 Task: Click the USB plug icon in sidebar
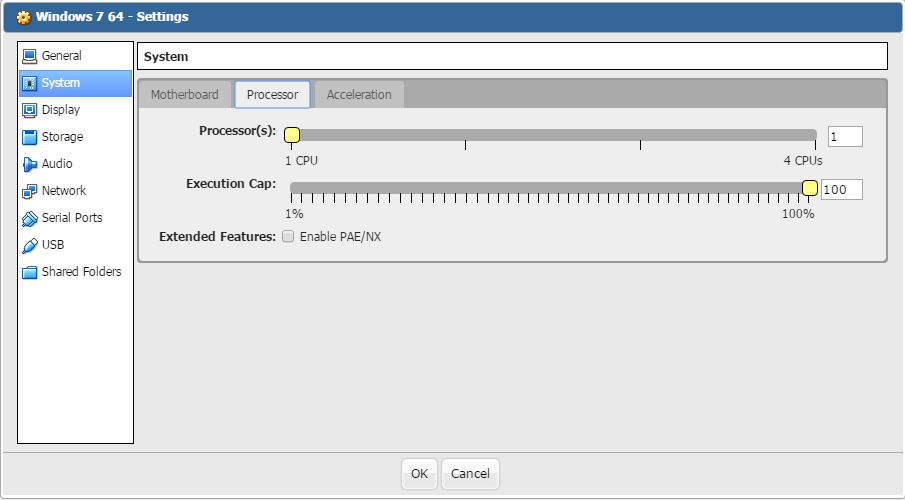(30, 245)
